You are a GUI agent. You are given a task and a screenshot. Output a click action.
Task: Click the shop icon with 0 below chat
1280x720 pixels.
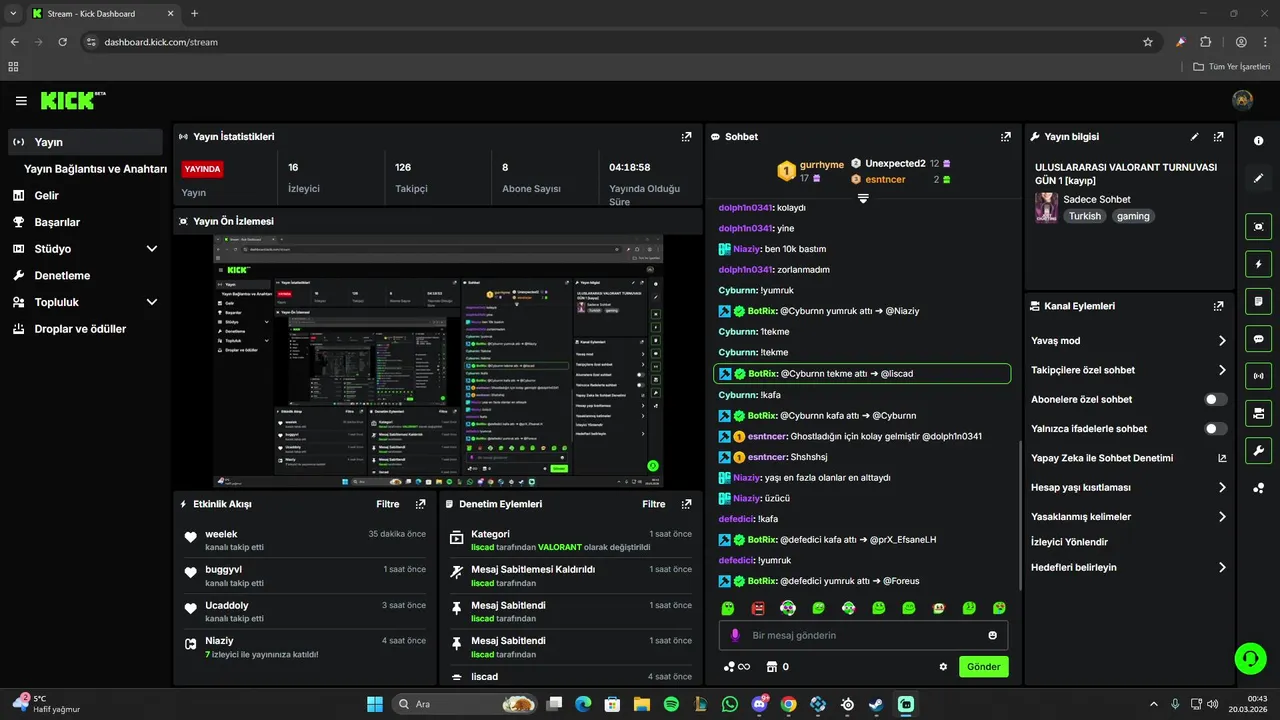[x=778, y=667]
